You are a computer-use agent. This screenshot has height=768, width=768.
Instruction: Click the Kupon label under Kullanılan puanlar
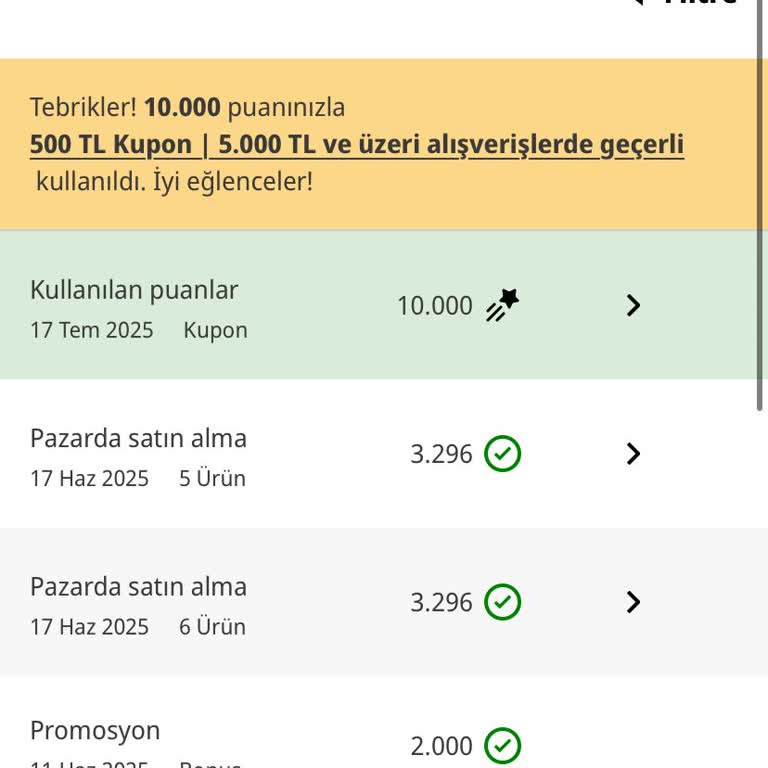[215, 330]
